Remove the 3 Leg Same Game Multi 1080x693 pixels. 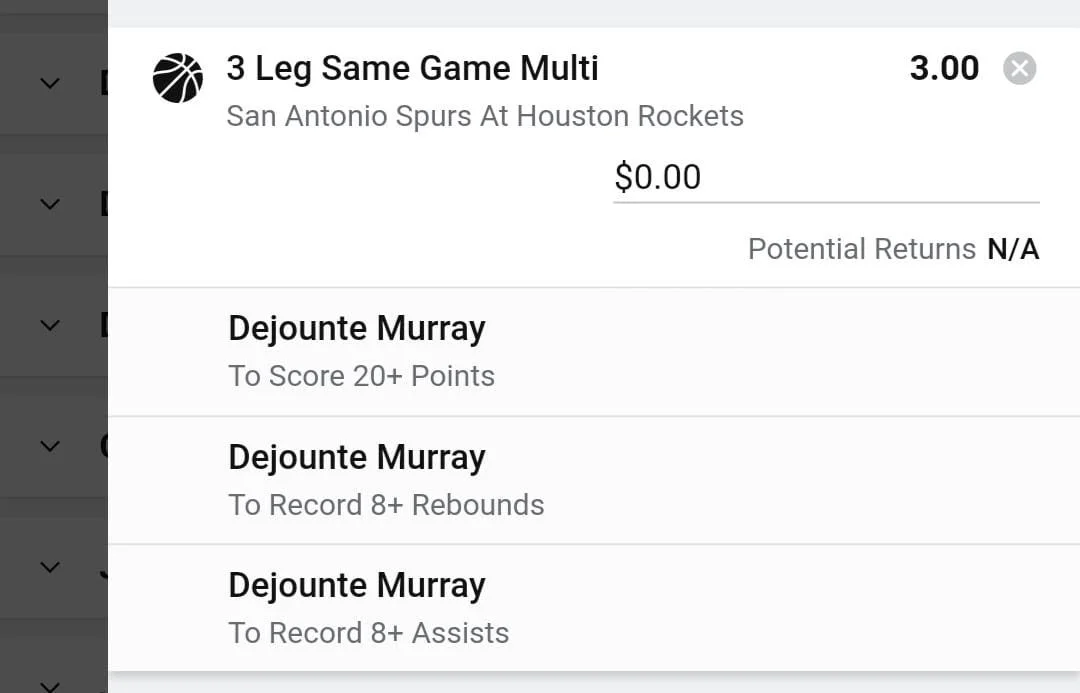pyautogui.click(x=1019, y=69)
